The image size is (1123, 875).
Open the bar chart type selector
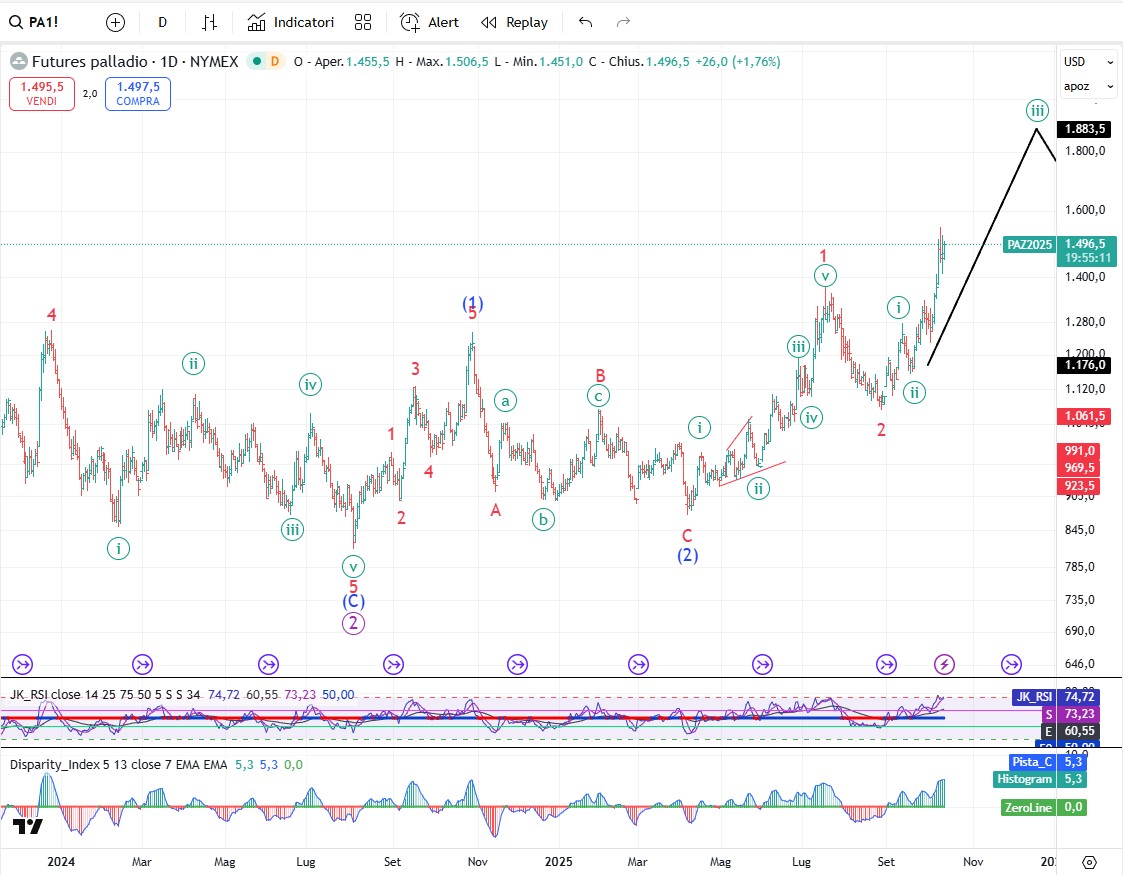209,22
